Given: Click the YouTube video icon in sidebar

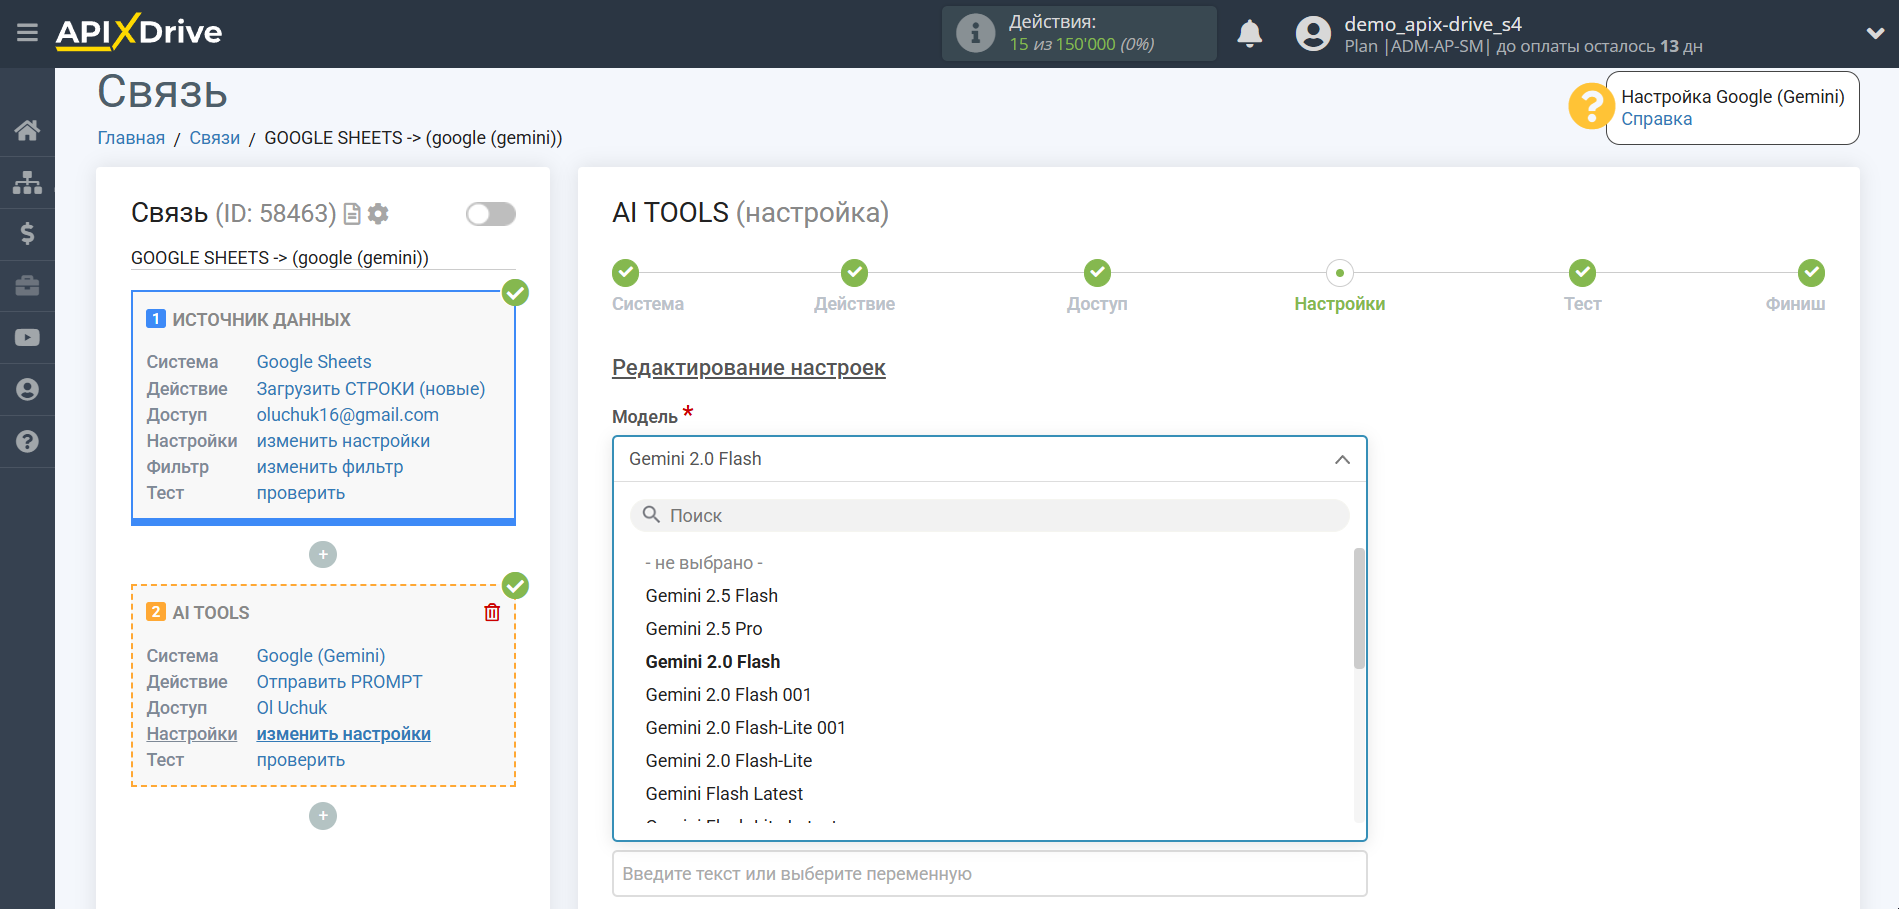Looking at the screenshot, I should click(x=27, y=338).
